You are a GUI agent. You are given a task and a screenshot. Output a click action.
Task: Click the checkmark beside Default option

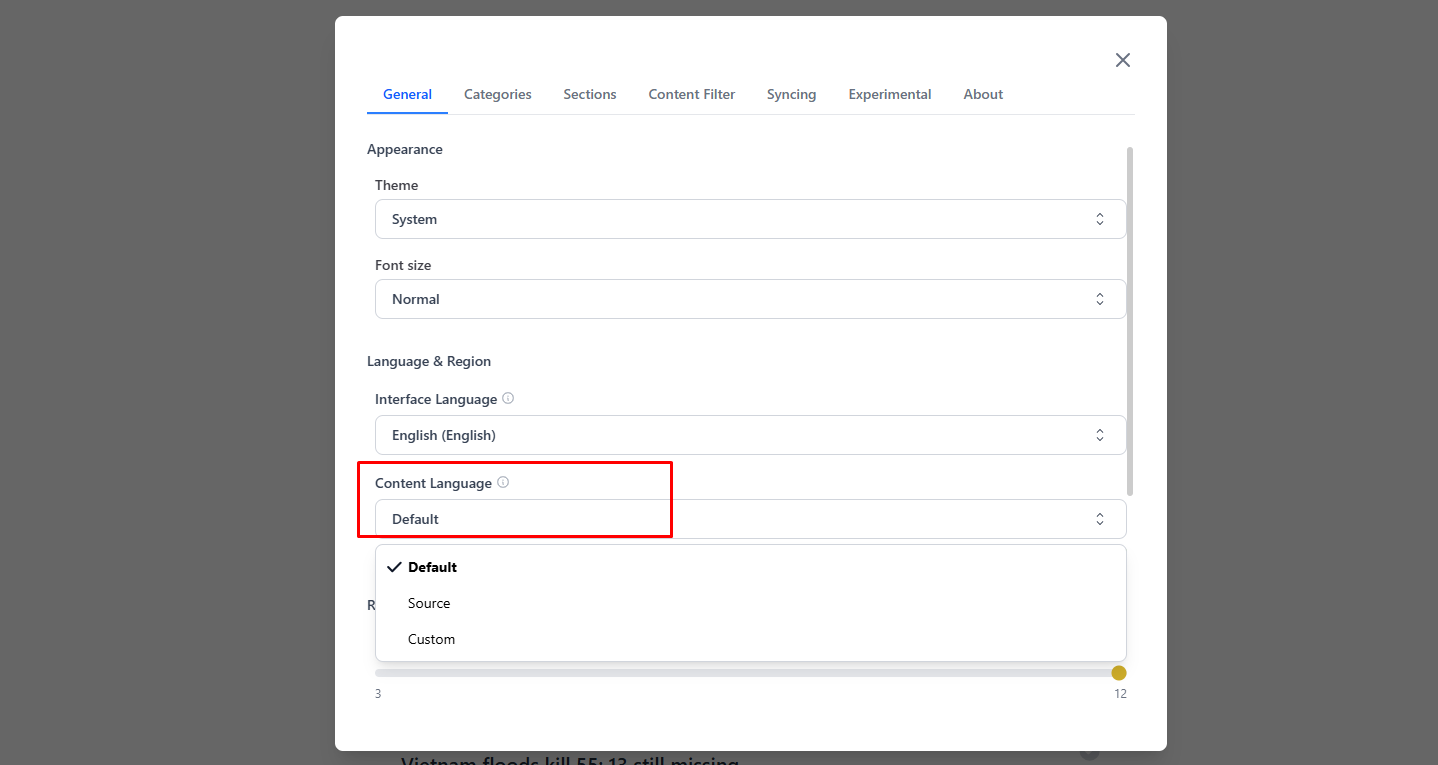click(394, 567)
